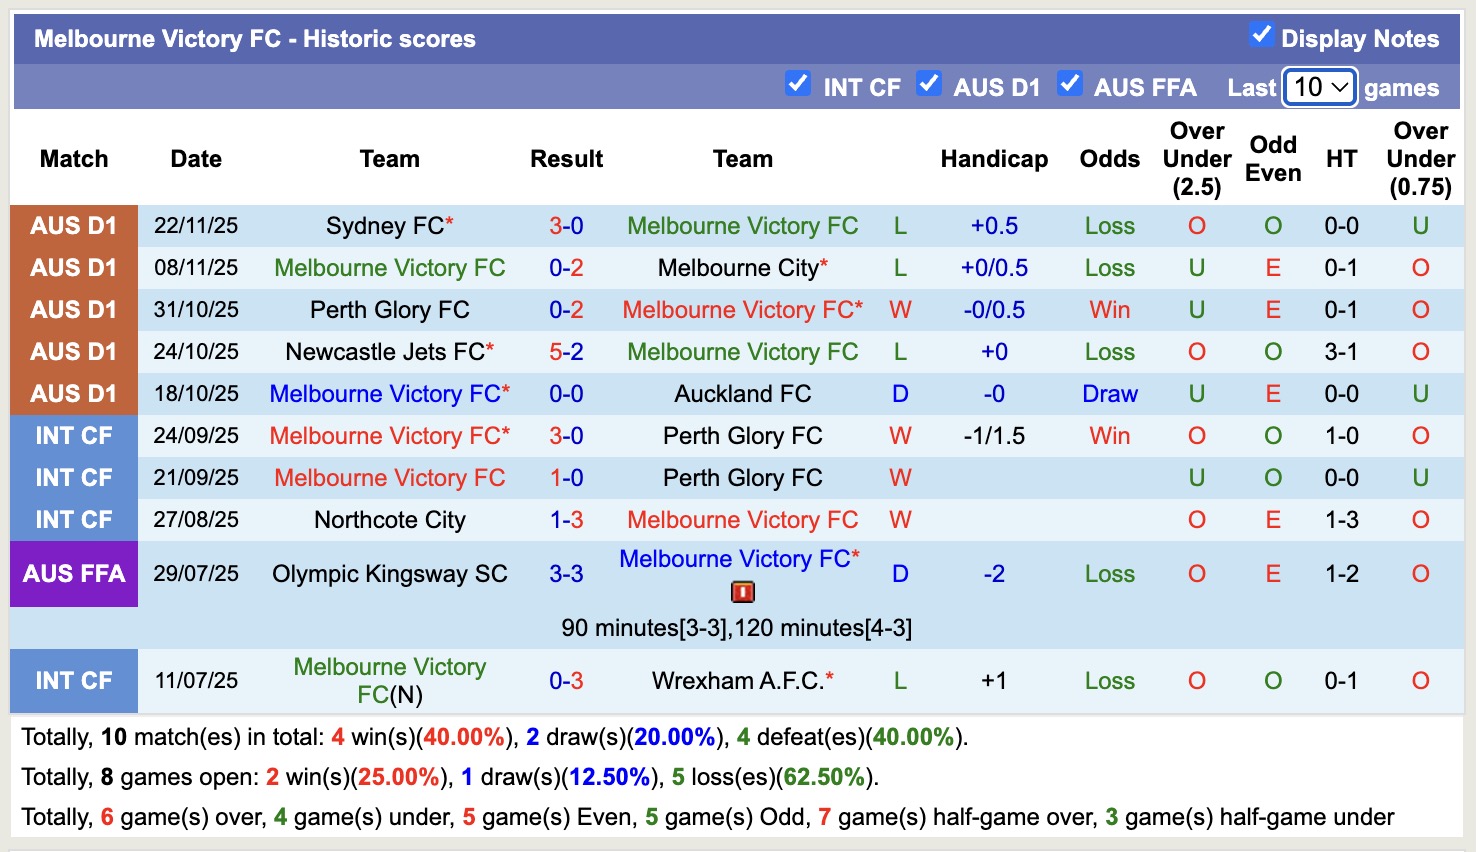This screenshot has height=852, width=1478.
Task: Click the extra-time penalty icon below Melbourne Victory FC
Action: pos(742,592)
